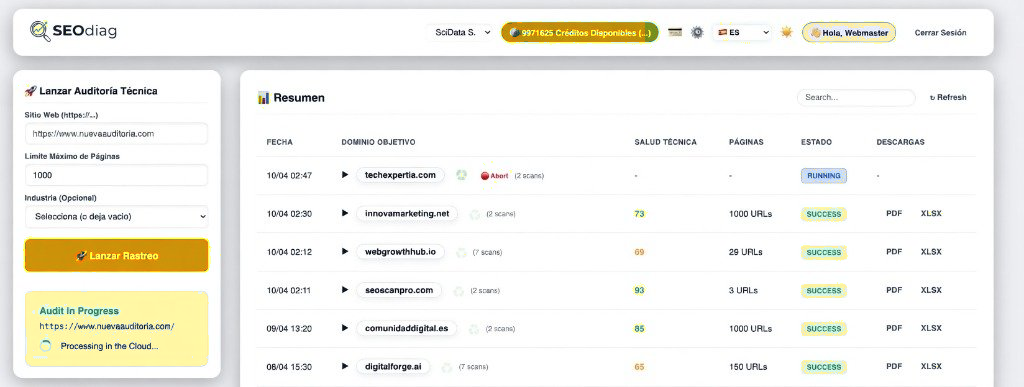
Task: Expand the techexpertia.com row arrow
Action: 345,175
